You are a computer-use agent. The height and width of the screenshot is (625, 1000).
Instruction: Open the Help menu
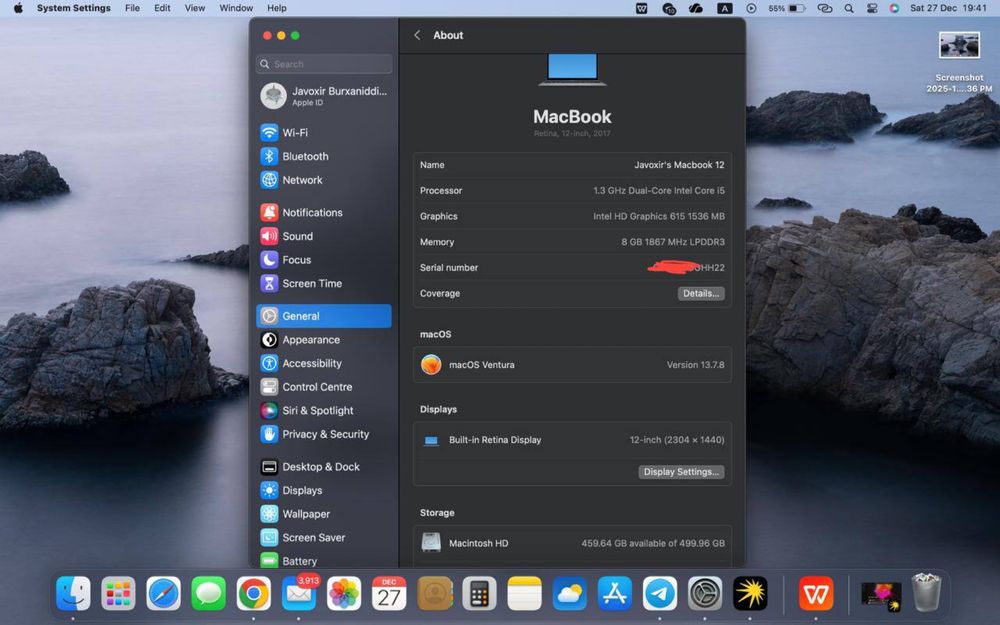(276, 8)
